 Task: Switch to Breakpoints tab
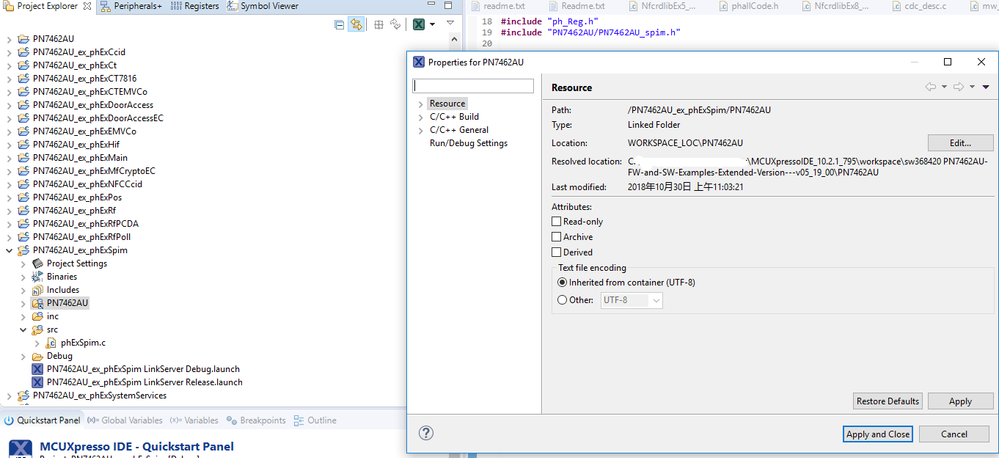point(257,420)
